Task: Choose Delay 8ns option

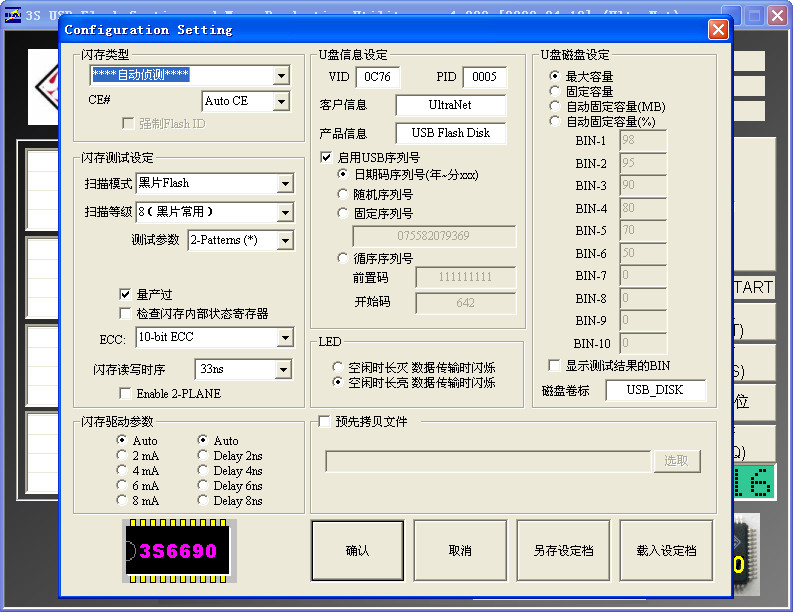Action: coord(202,500)
